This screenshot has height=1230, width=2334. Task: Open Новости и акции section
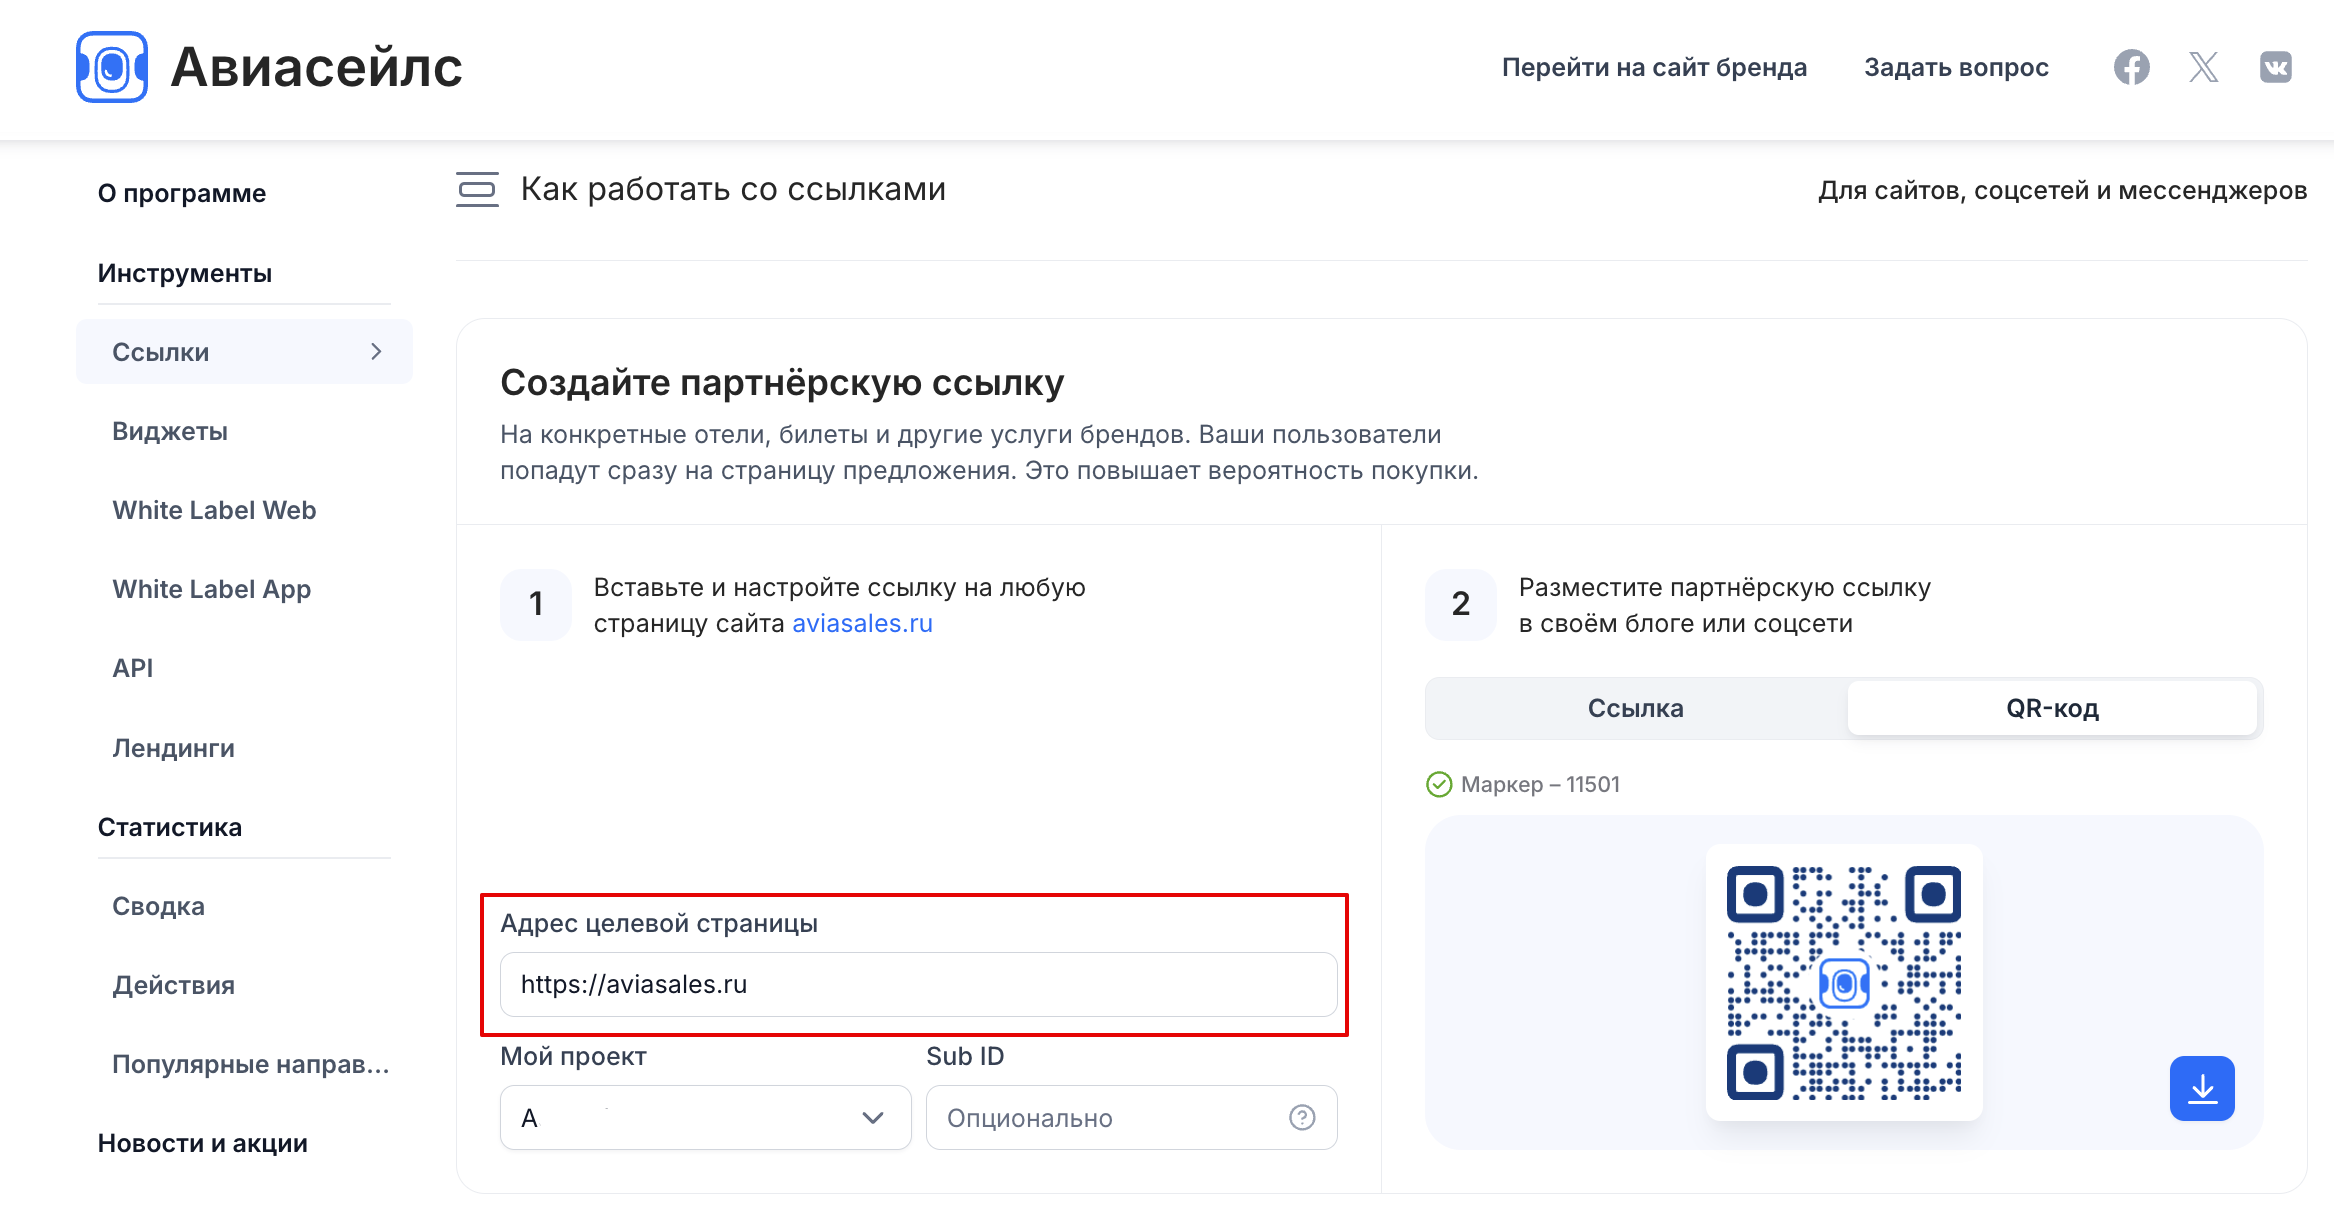pos(203,1143)
